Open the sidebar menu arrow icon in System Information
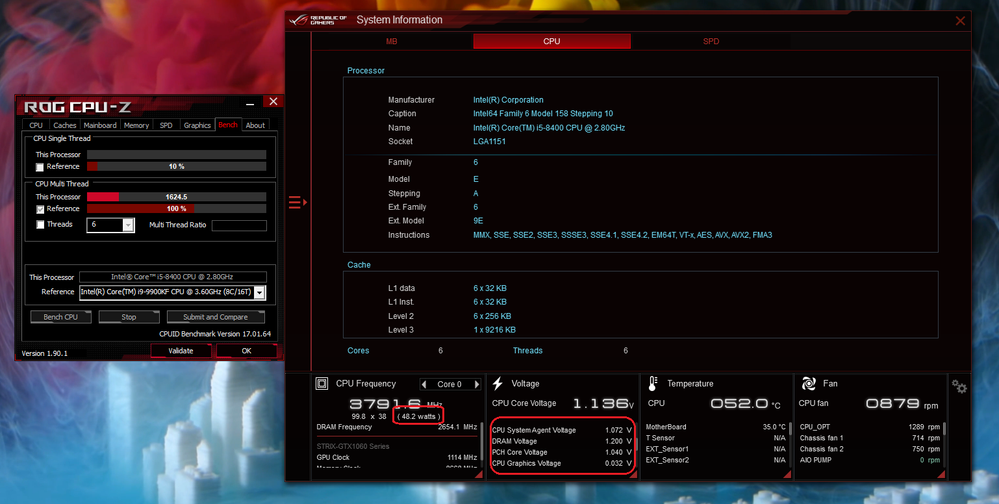The width and height of the screenshot is (999, 504). click(x=298, y=203)
